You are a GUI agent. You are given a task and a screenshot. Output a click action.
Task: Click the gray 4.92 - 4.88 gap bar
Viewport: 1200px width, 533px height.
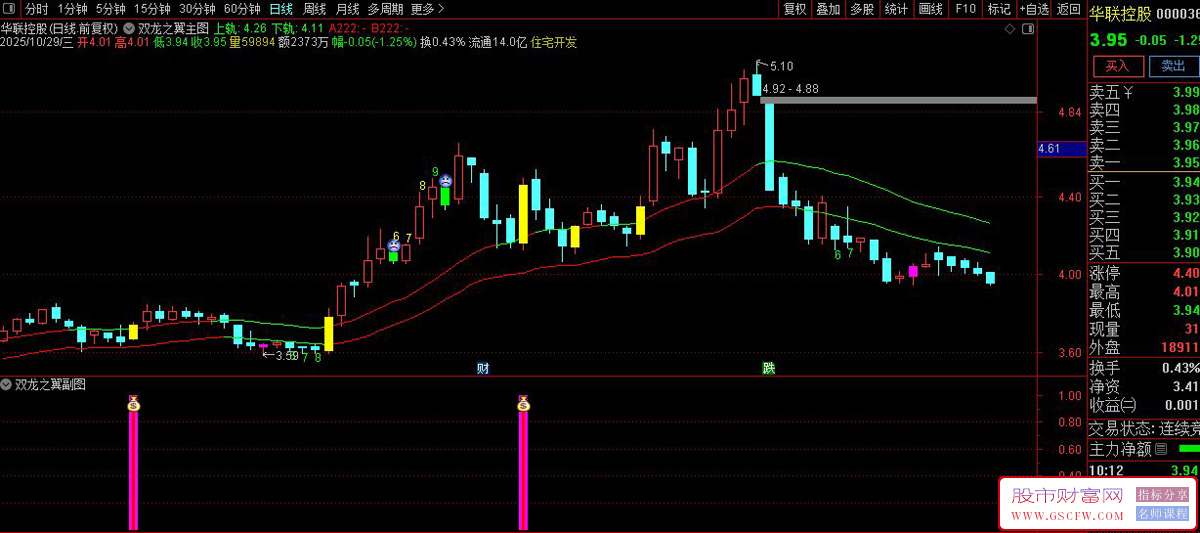click(x=898, y=100)
